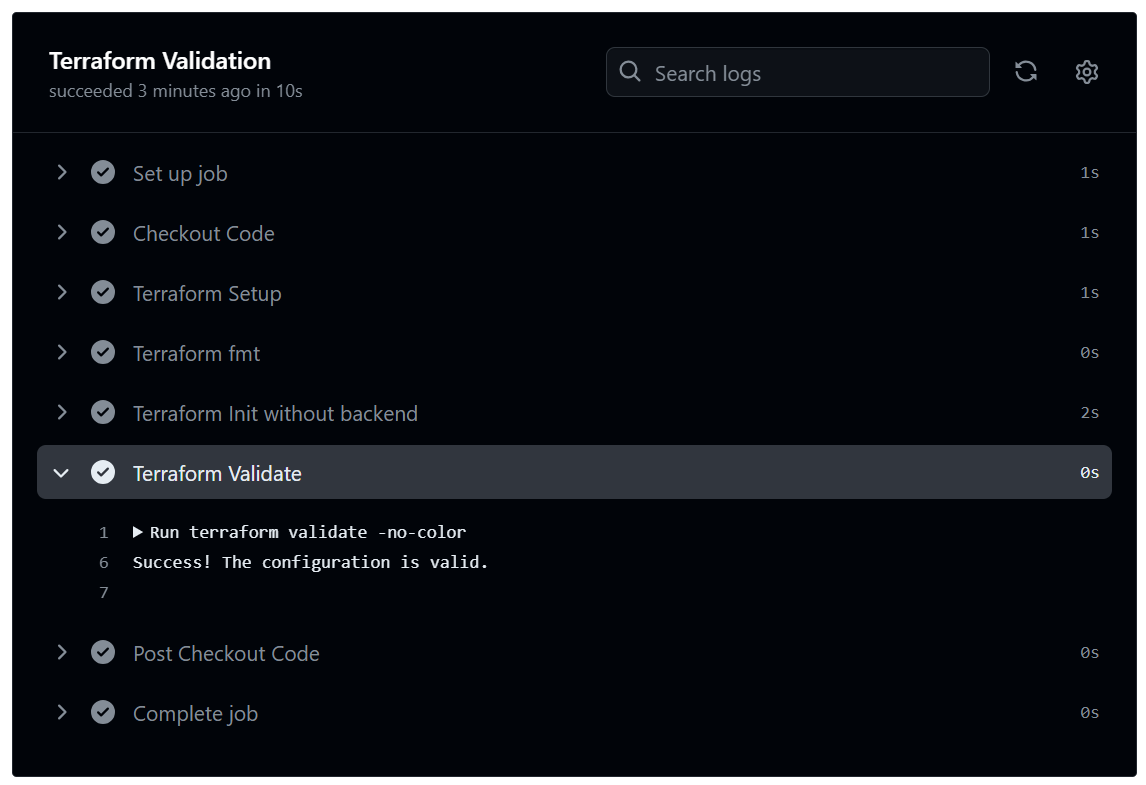Open the Complete job step label
1146x785 pixels.
pos(195,714)
